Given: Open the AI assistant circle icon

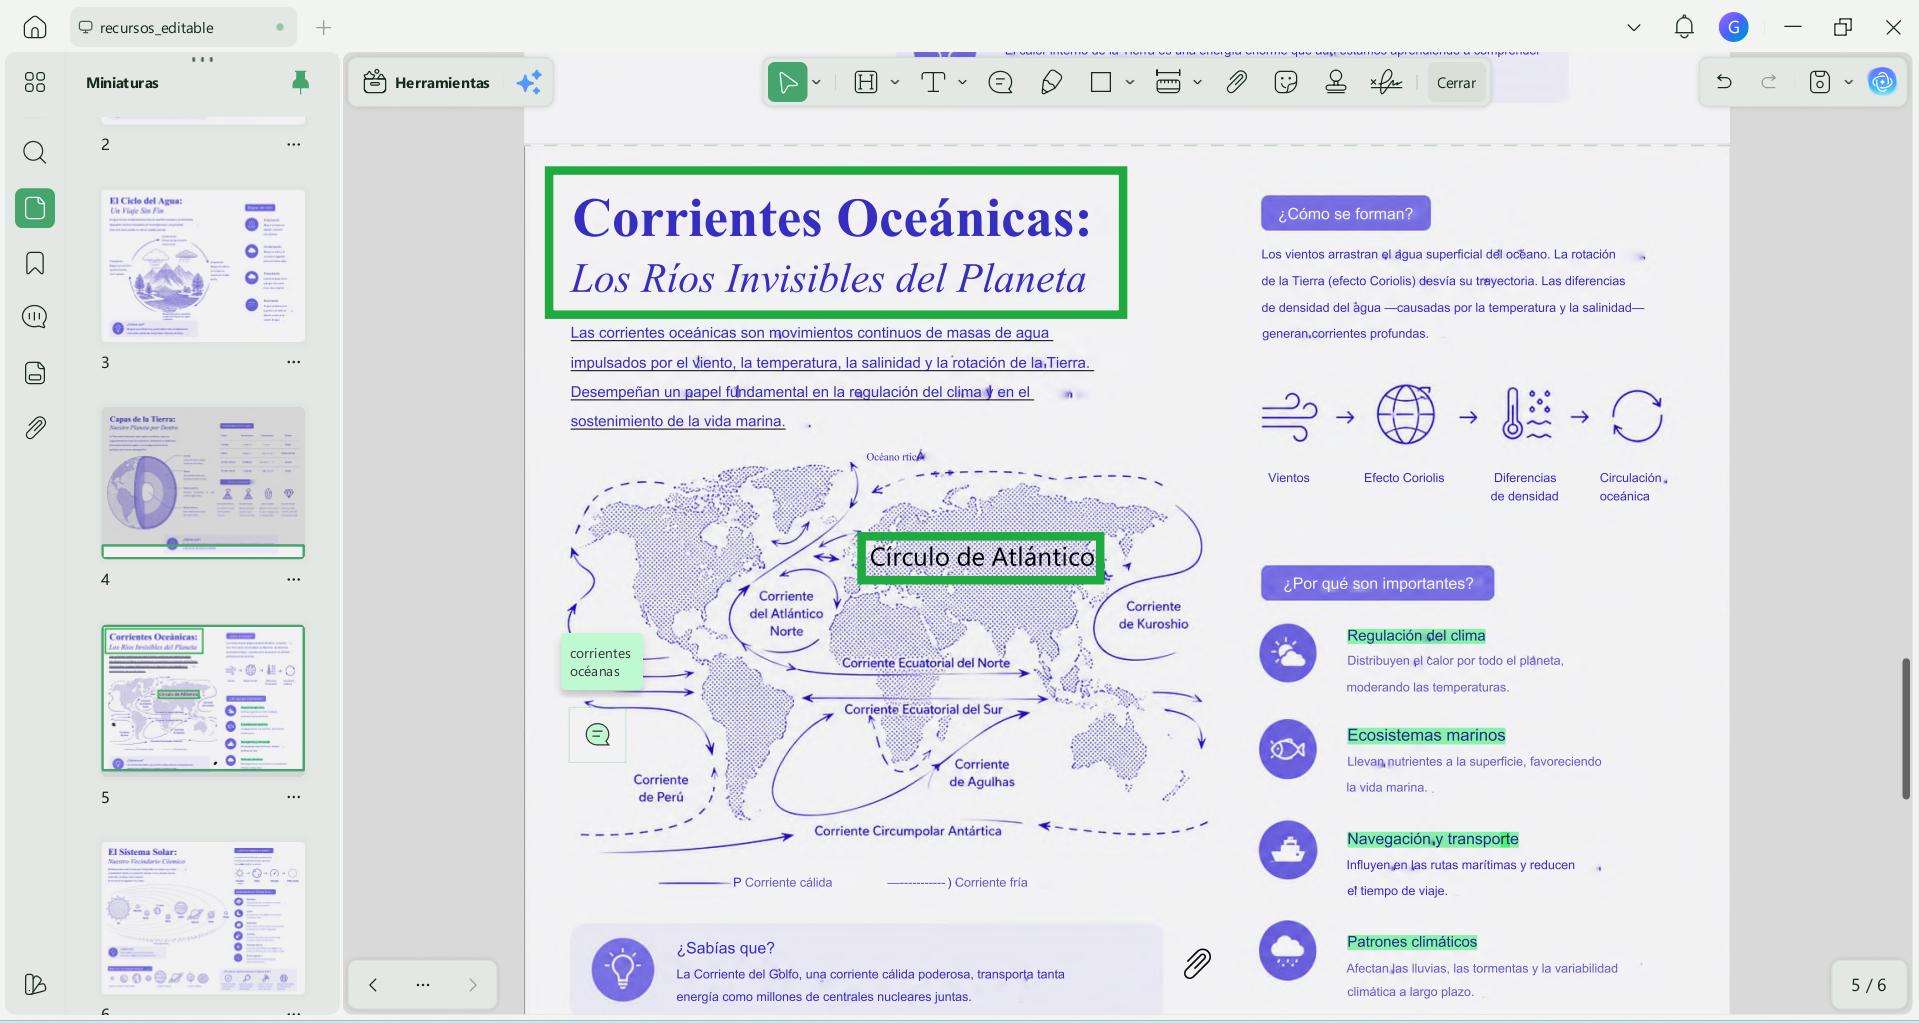Looking at the screenshot, I should coord(1882,82).
